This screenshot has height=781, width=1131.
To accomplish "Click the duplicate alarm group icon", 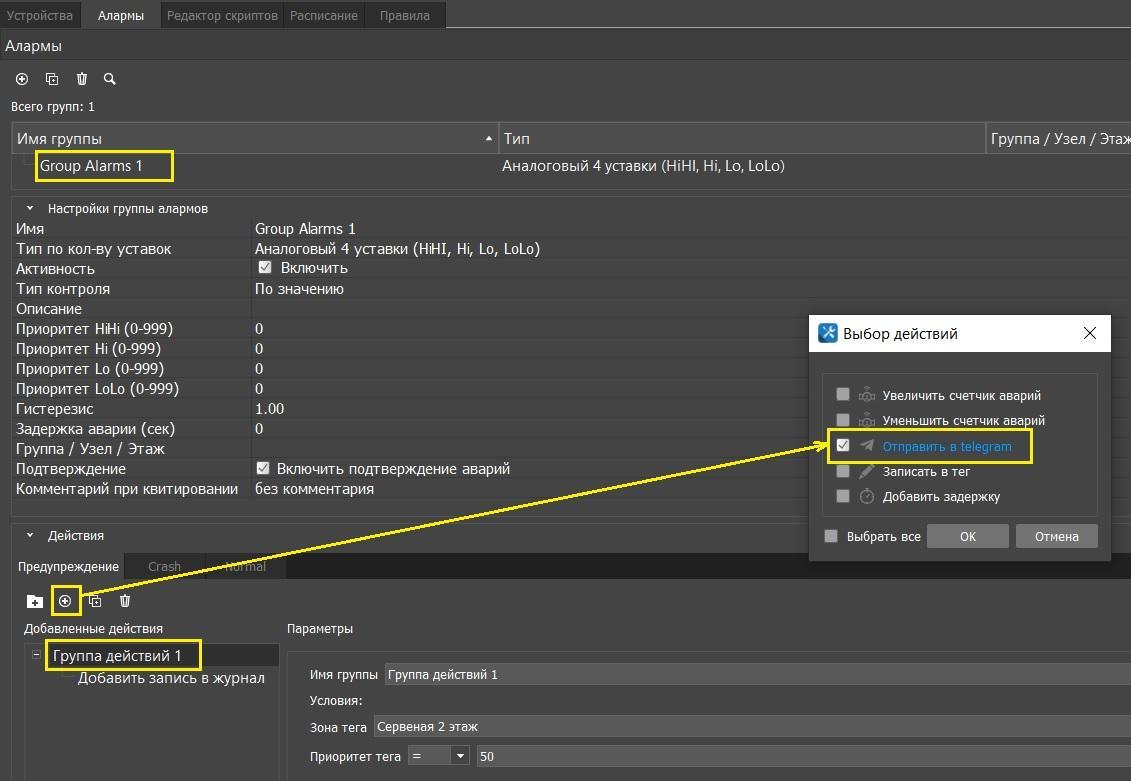I will (52, 79).
